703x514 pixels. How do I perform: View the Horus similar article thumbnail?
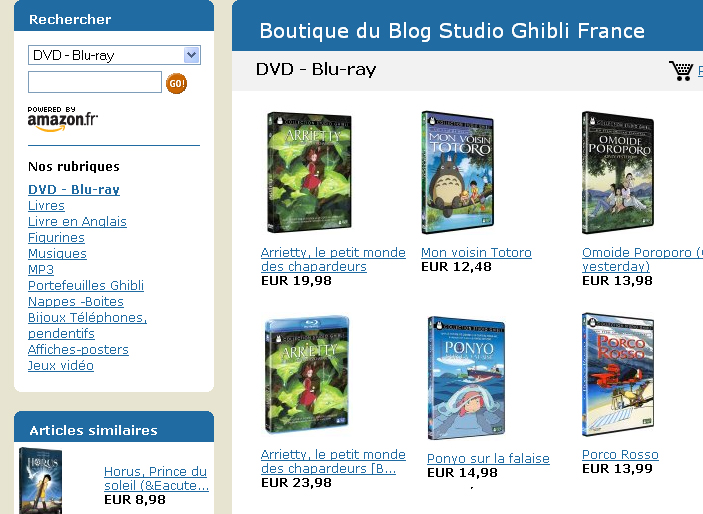40,481
